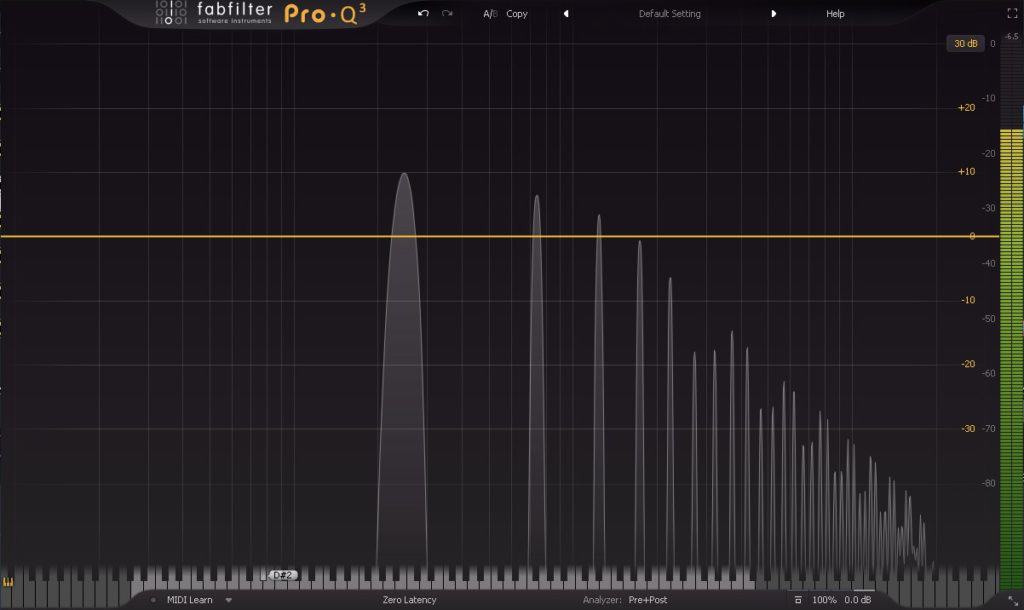Enter full screen mode via top-right icon
Screen dimensions: 1024x610
coord(1012,13)
